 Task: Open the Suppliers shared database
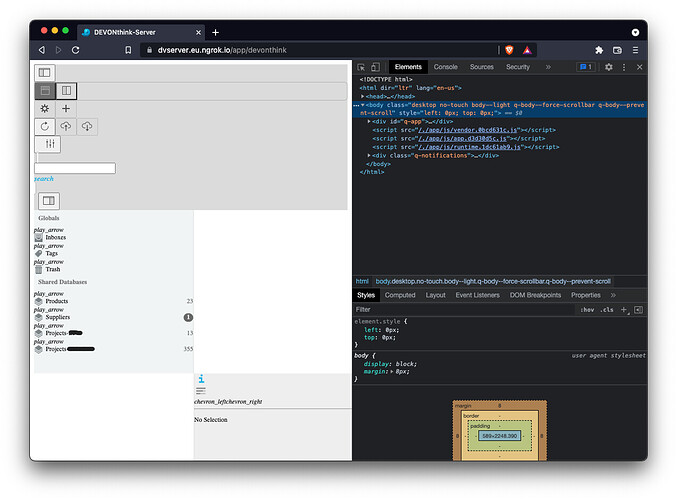point(57,317)
